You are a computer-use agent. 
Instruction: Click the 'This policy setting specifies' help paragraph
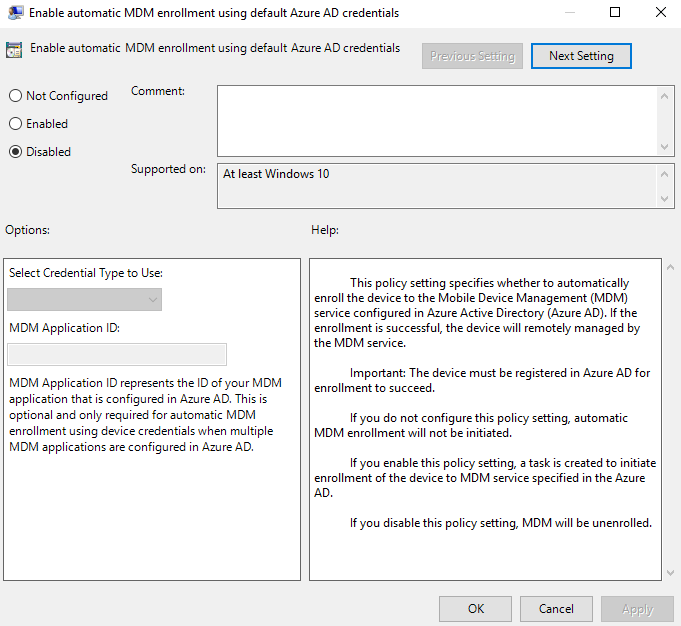[477, 313]
